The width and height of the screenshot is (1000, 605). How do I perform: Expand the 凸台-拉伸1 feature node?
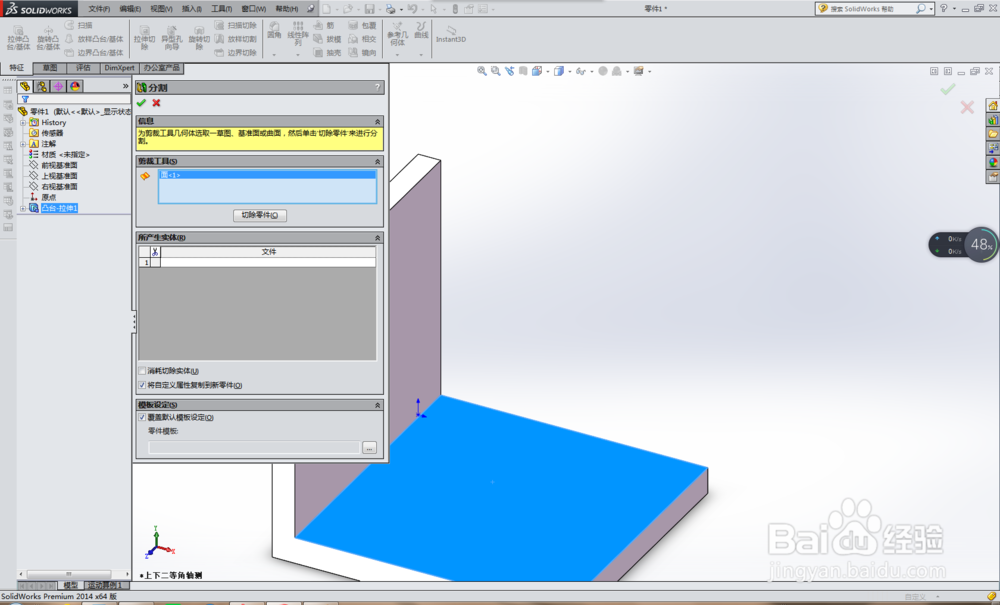pyautogui.click(x=23, y=208)
